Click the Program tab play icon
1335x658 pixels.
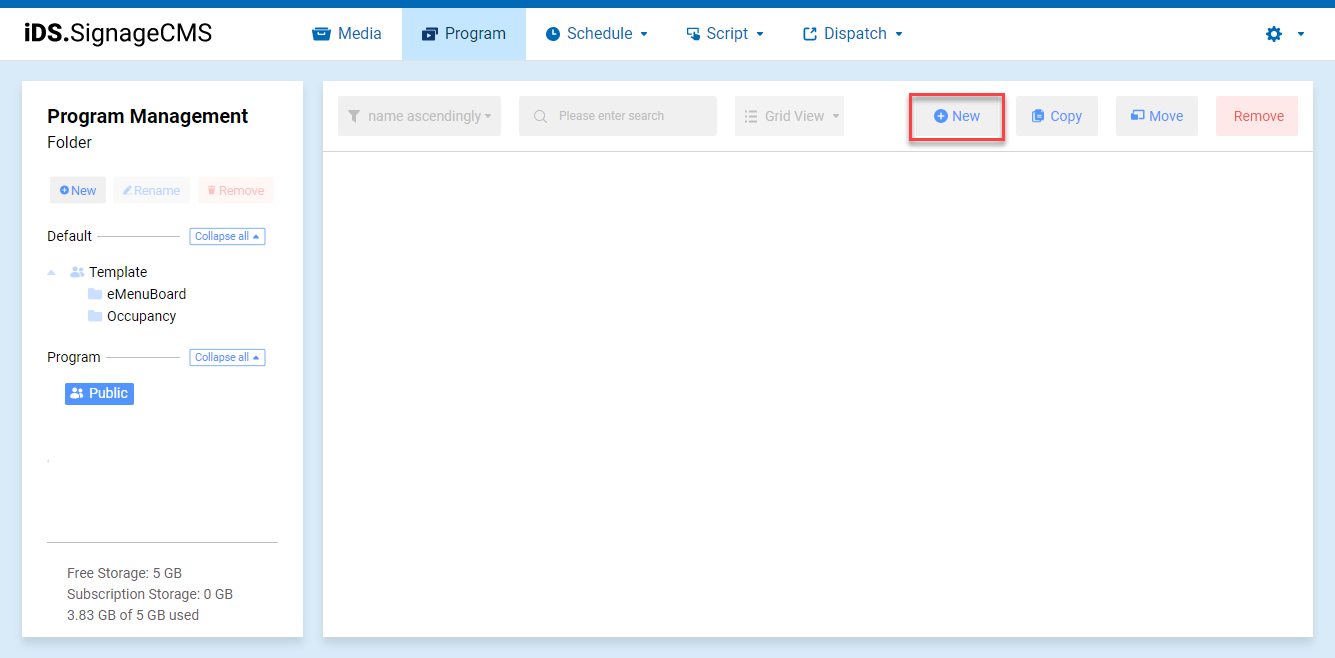(x=430, y=34)
